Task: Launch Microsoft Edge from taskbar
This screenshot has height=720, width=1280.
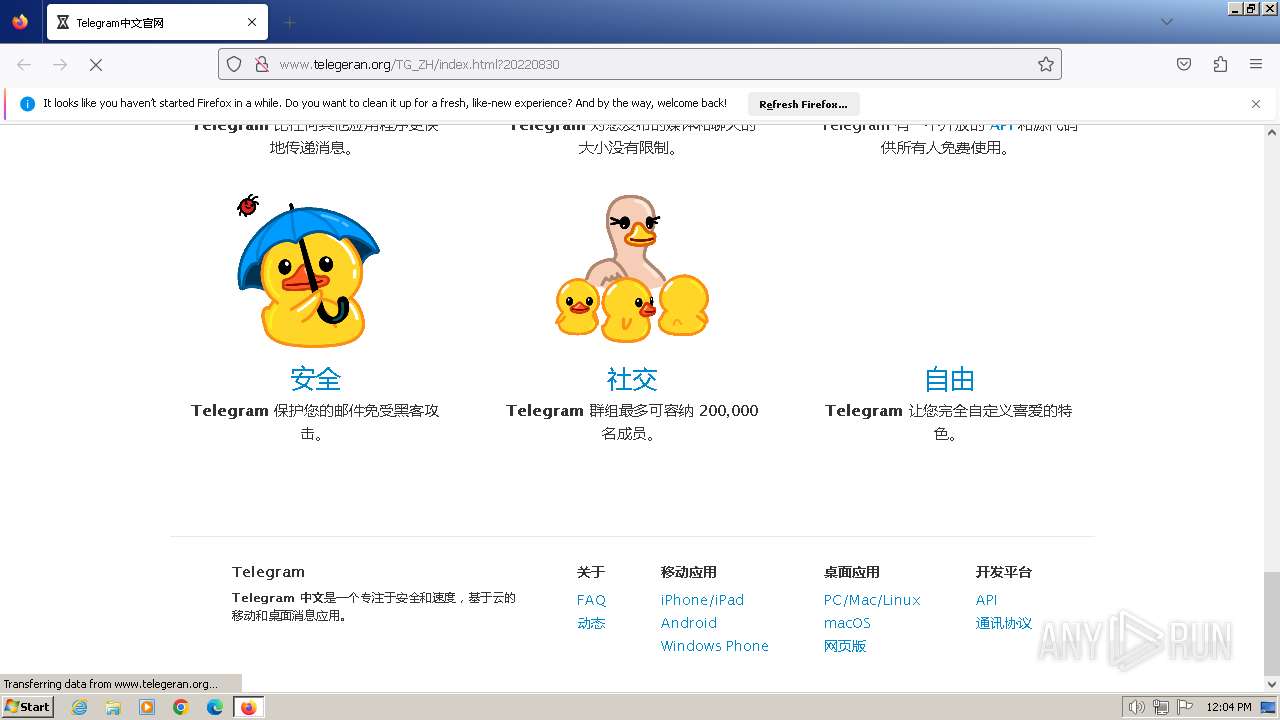Action: pyautogui.click(x=214, y=707)
